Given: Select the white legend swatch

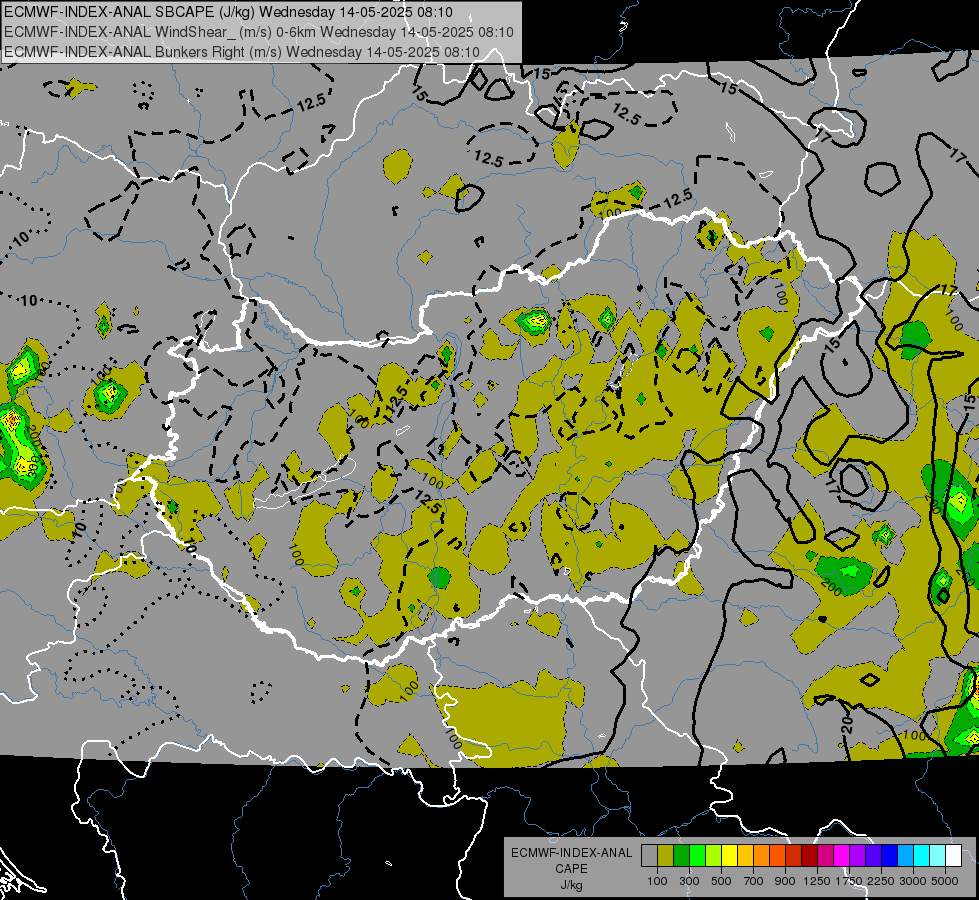Looking at the screenshot, I should (954, 855).
